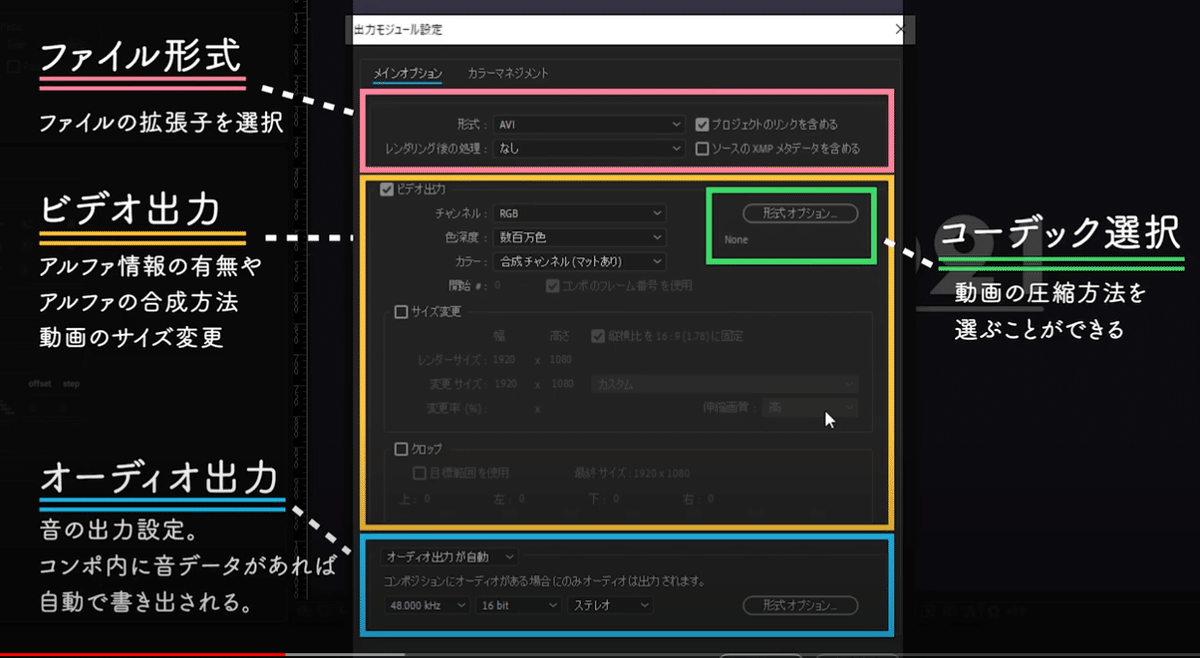This screenshot has width=1200, height=658.
Task: Click the None codec label
Action: [x=736, y=240]
